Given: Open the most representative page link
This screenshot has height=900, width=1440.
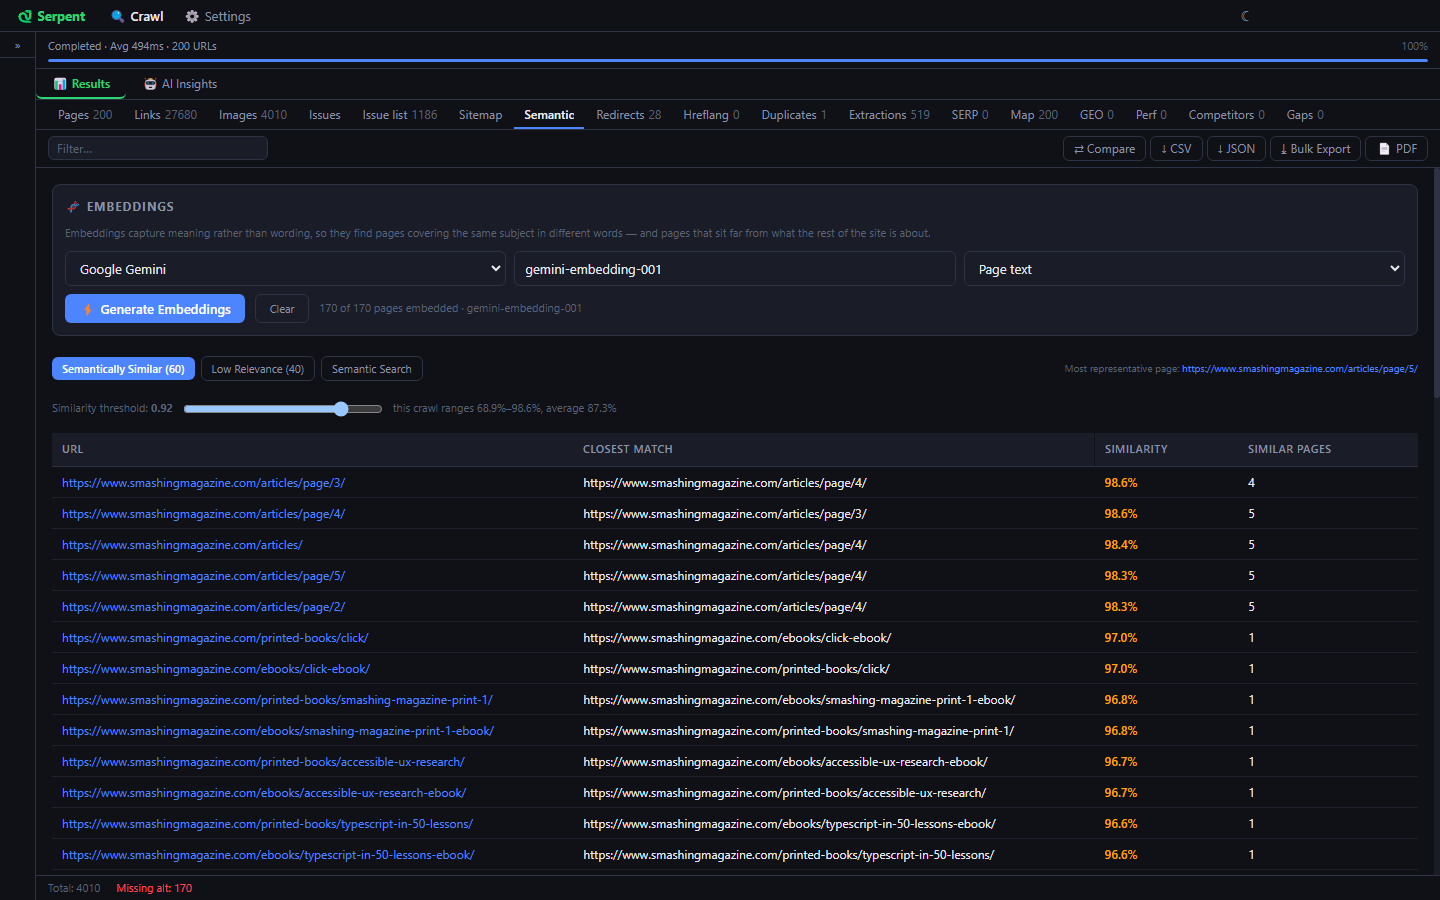Looking at the screenshot, I should [x=1300, y=369].
